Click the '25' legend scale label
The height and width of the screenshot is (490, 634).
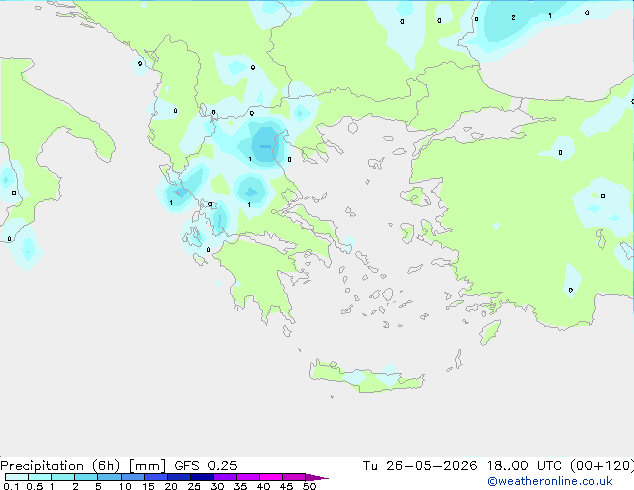tap(194, 486)
